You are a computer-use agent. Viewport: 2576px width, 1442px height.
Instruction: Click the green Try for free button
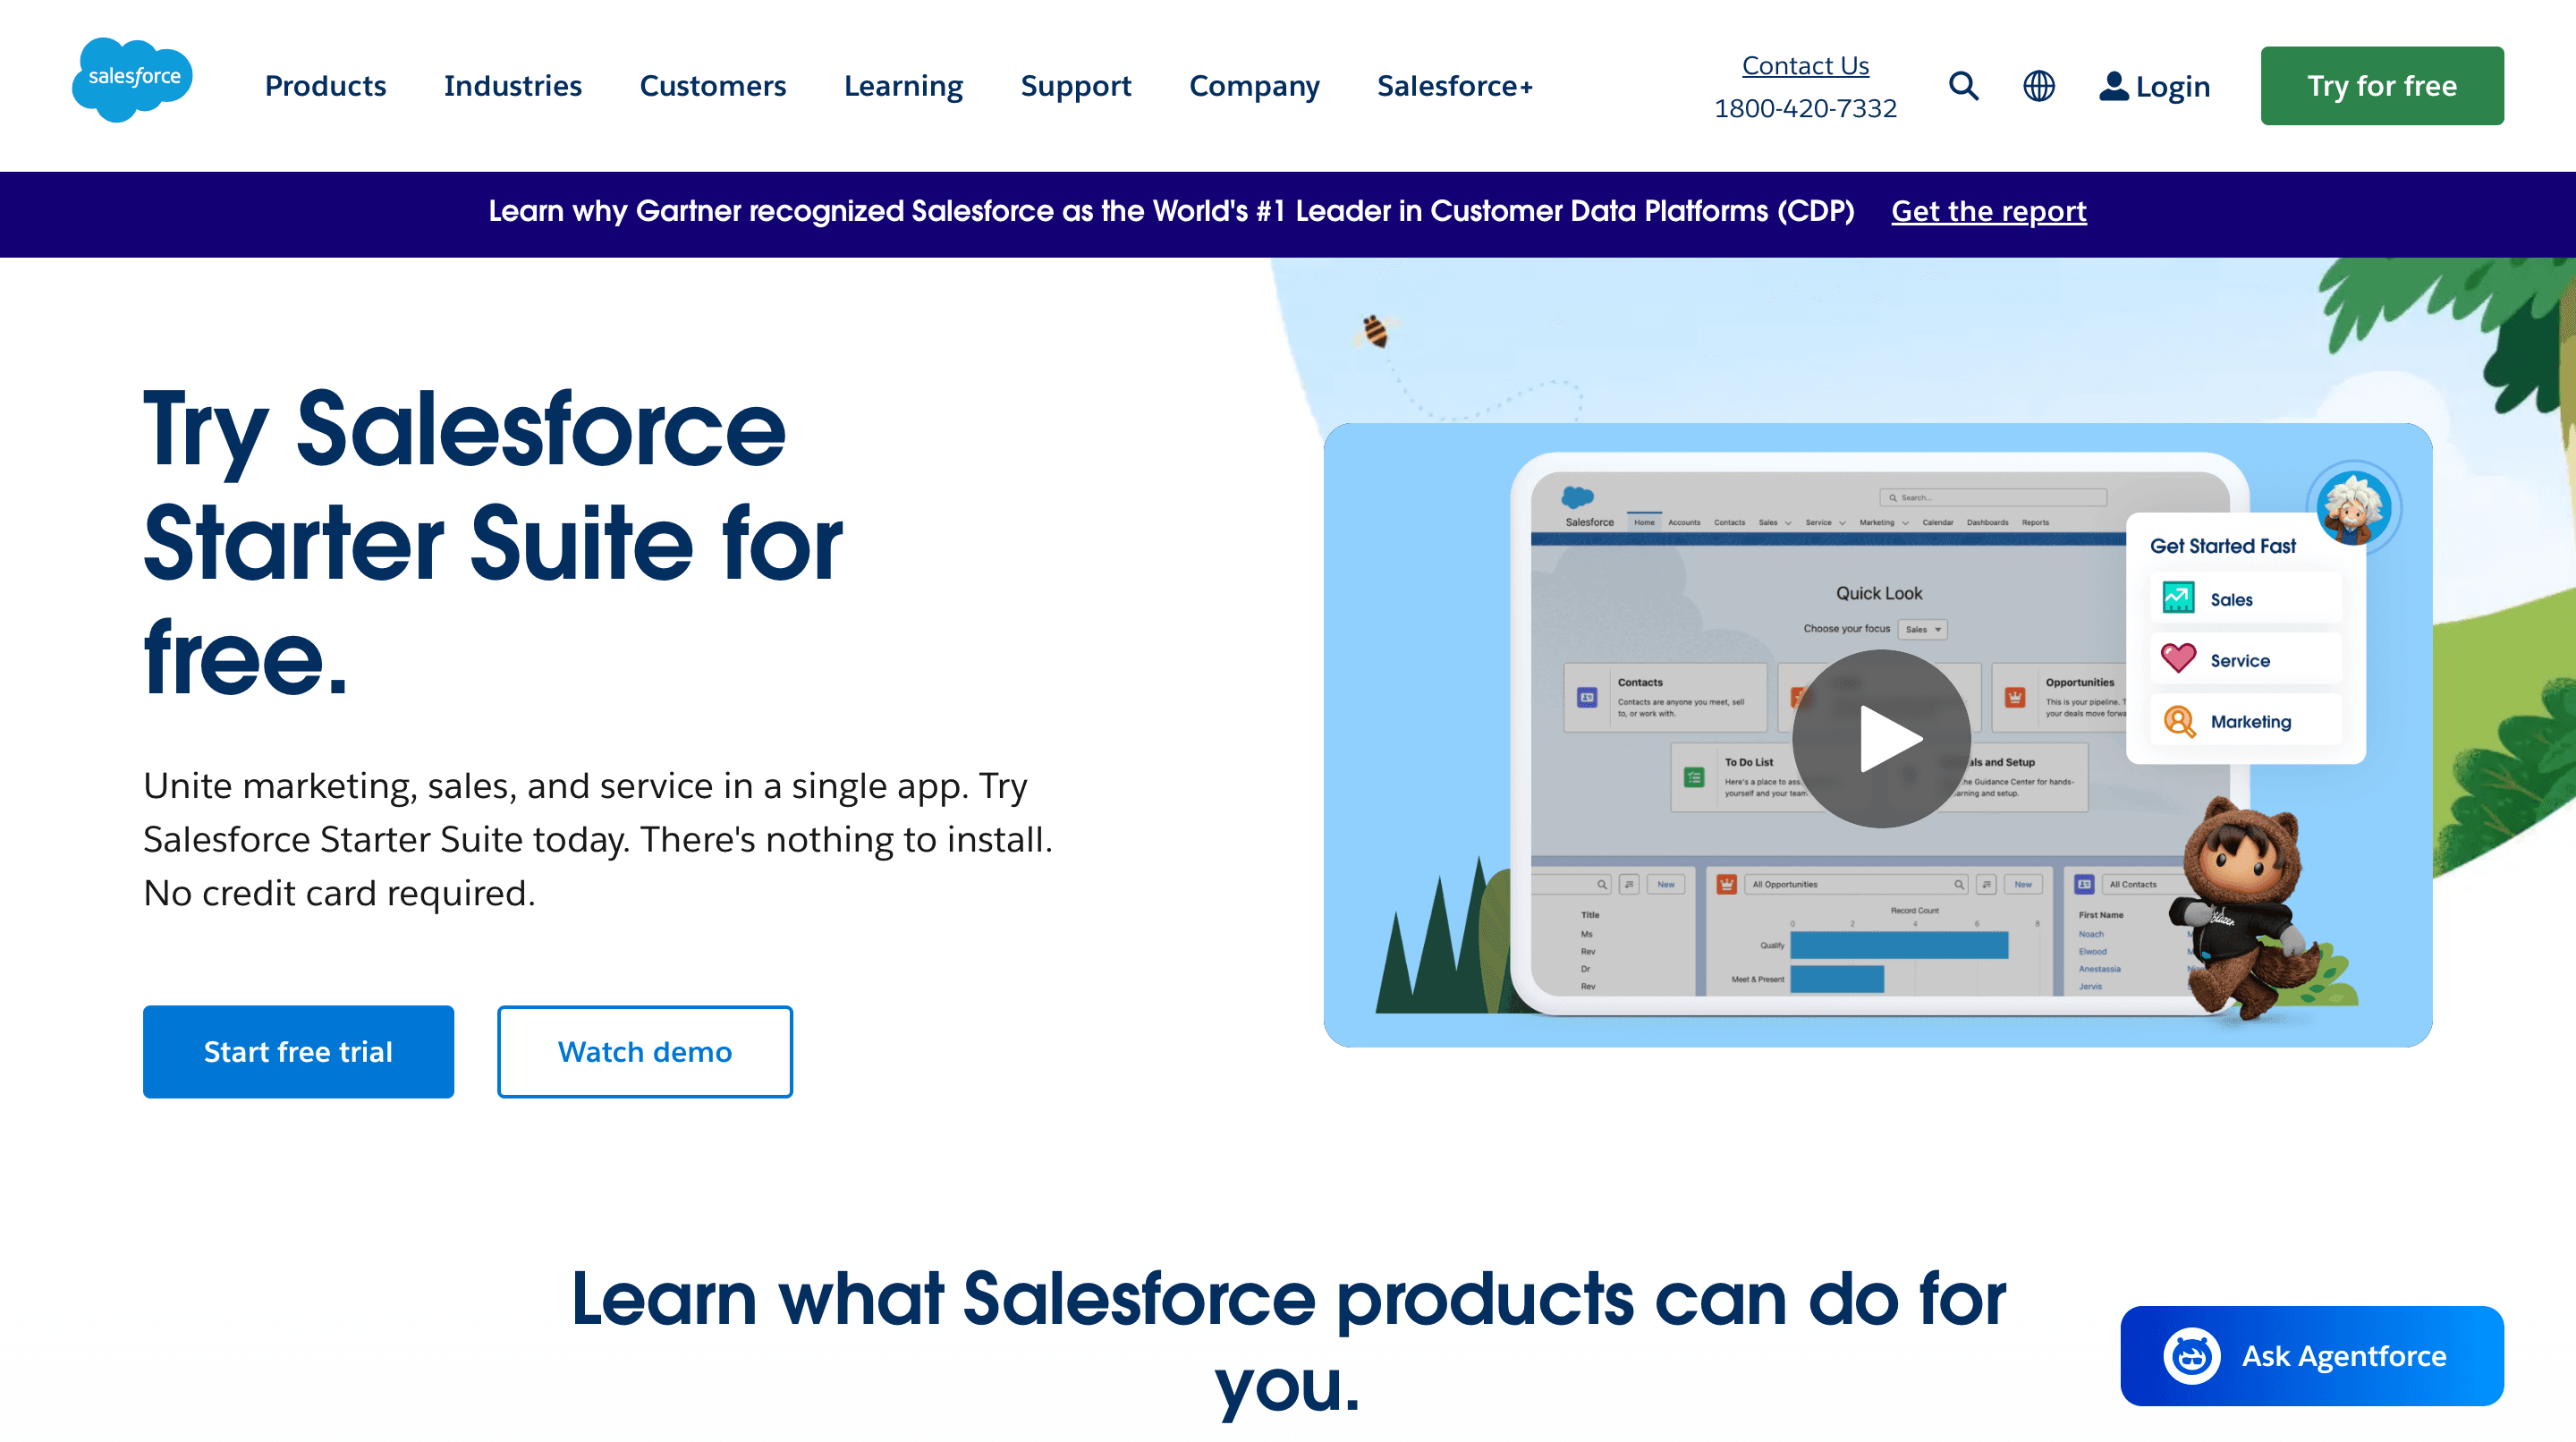tap(2382, 86)
